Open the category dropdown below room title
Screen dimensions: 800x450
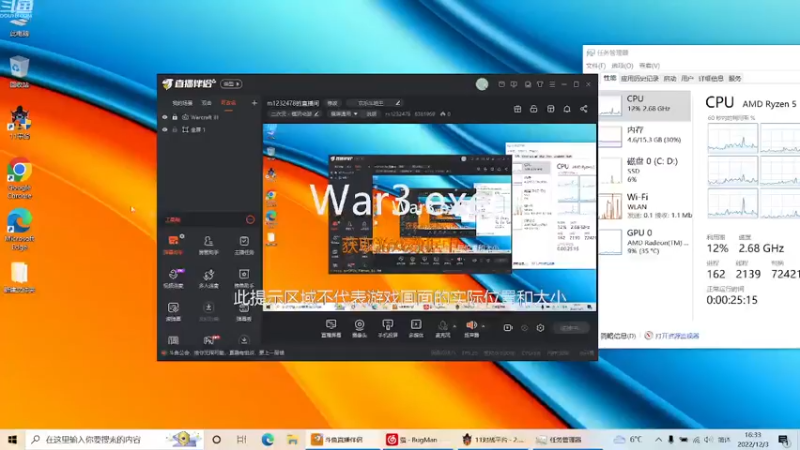point(344,114)
